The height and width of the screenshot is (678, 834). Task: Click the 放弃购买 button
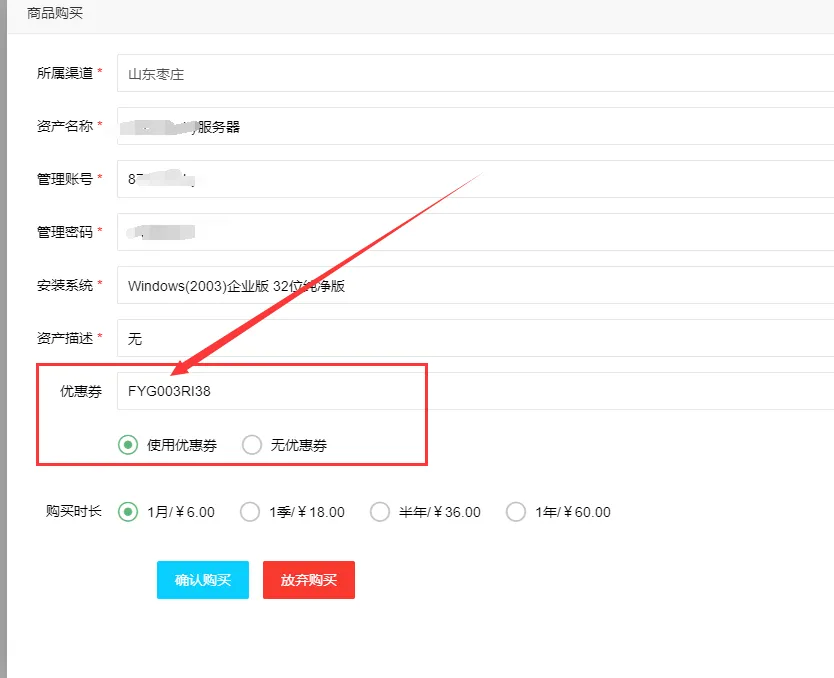[x=308, y=580]
